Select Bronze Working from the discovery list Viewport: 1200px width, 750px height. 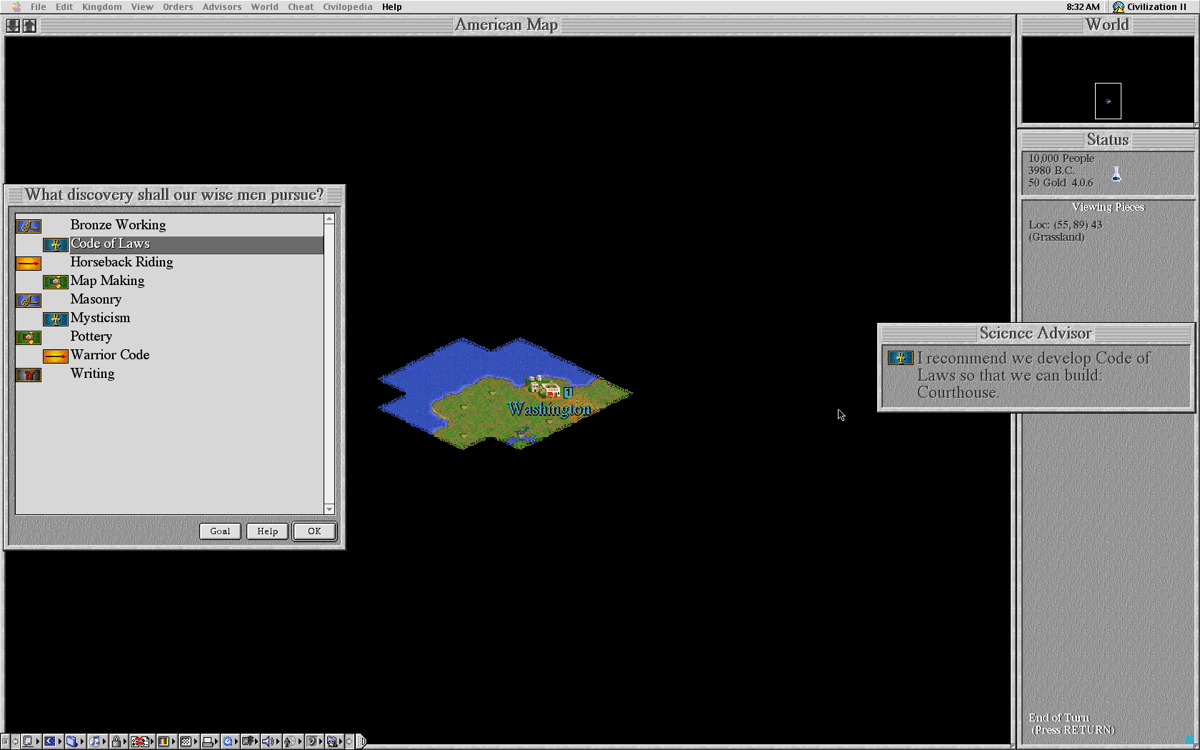(x=169, y=225)
